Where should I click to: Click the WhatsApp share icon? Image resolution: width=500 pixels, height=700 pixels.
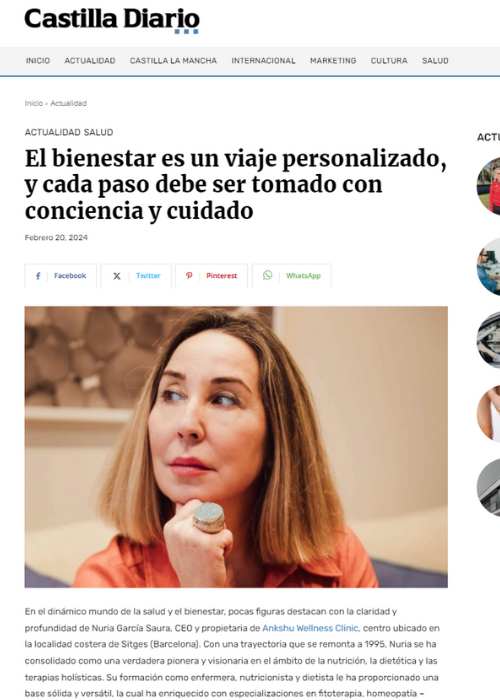267,275
